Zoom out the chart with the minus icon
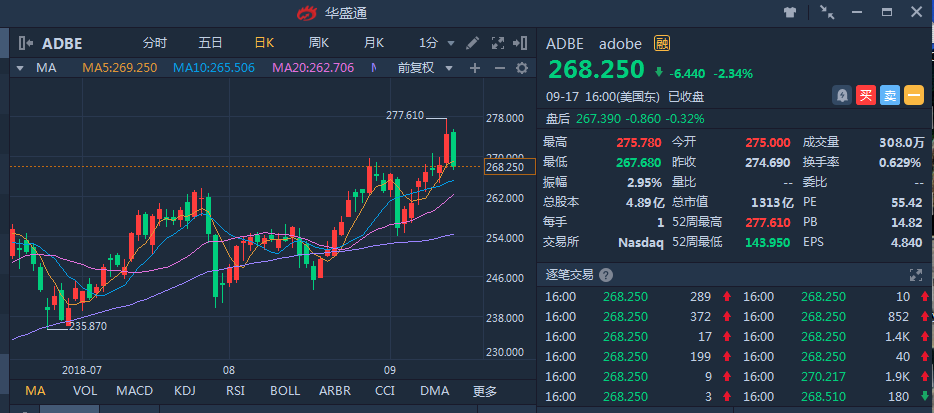 point(499,68)
